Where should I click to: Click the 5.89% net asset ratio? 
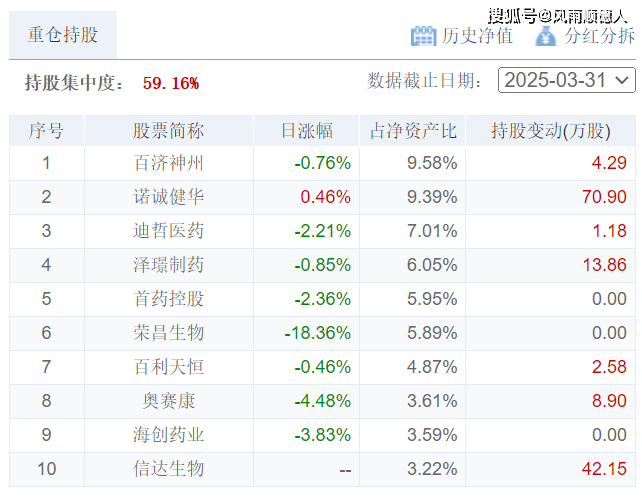click(432, 333)
